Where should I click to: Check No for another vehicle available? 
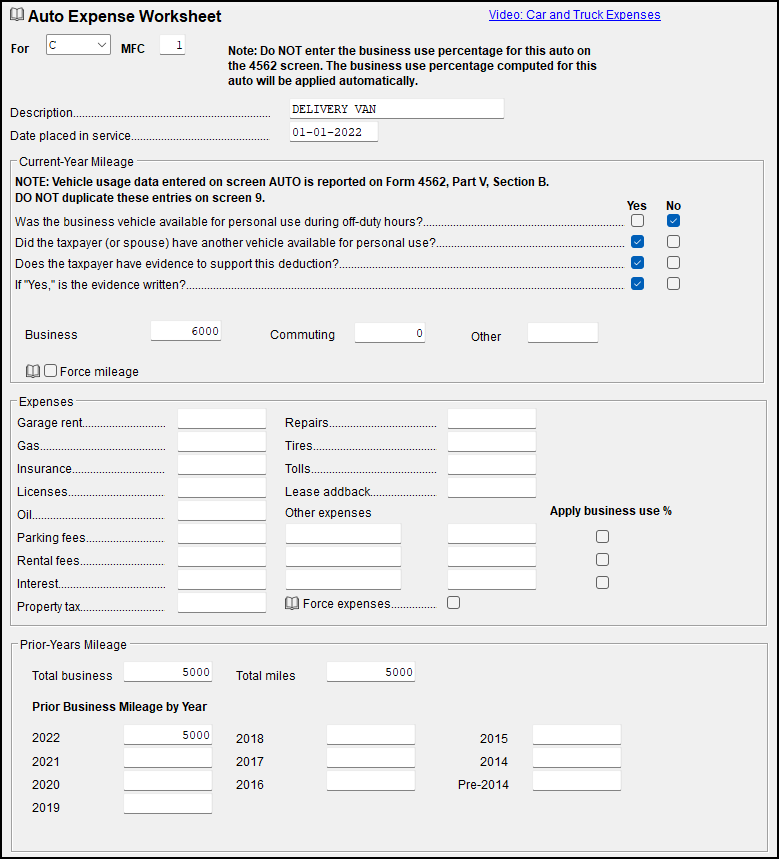pyautogui.click(x=673, y=242)
